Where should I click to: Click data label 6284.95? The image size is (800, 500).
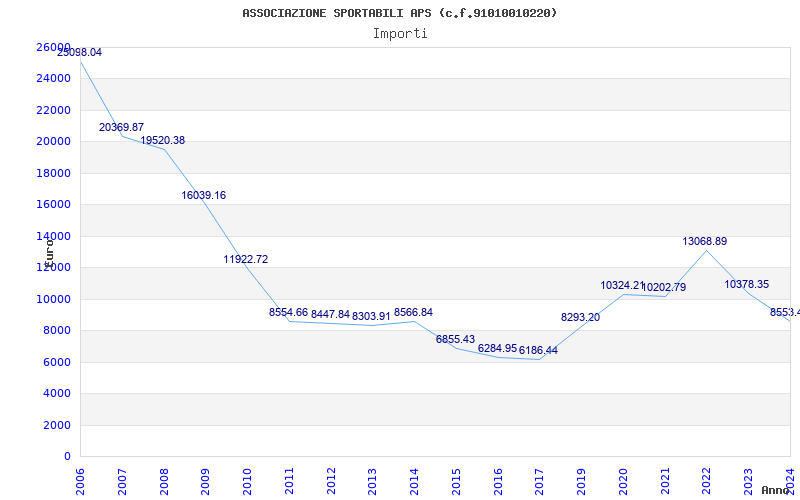[x=497, y=348]
